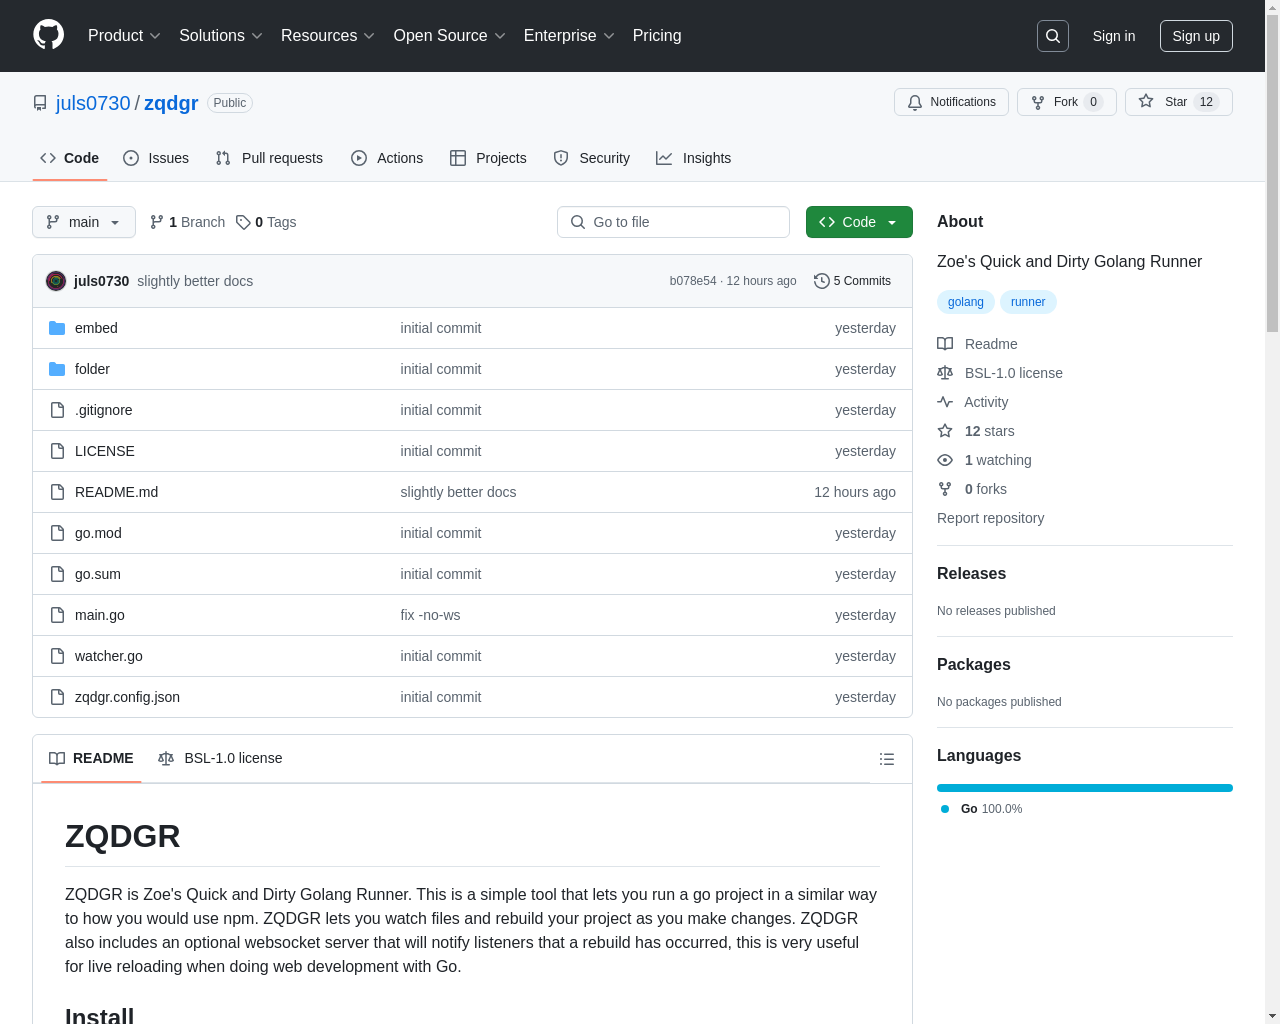Image resolution: width=1280 pixels, height=1024 pixels.
Task: Click the runner topic tag
Action: [x=1028, y=302]
